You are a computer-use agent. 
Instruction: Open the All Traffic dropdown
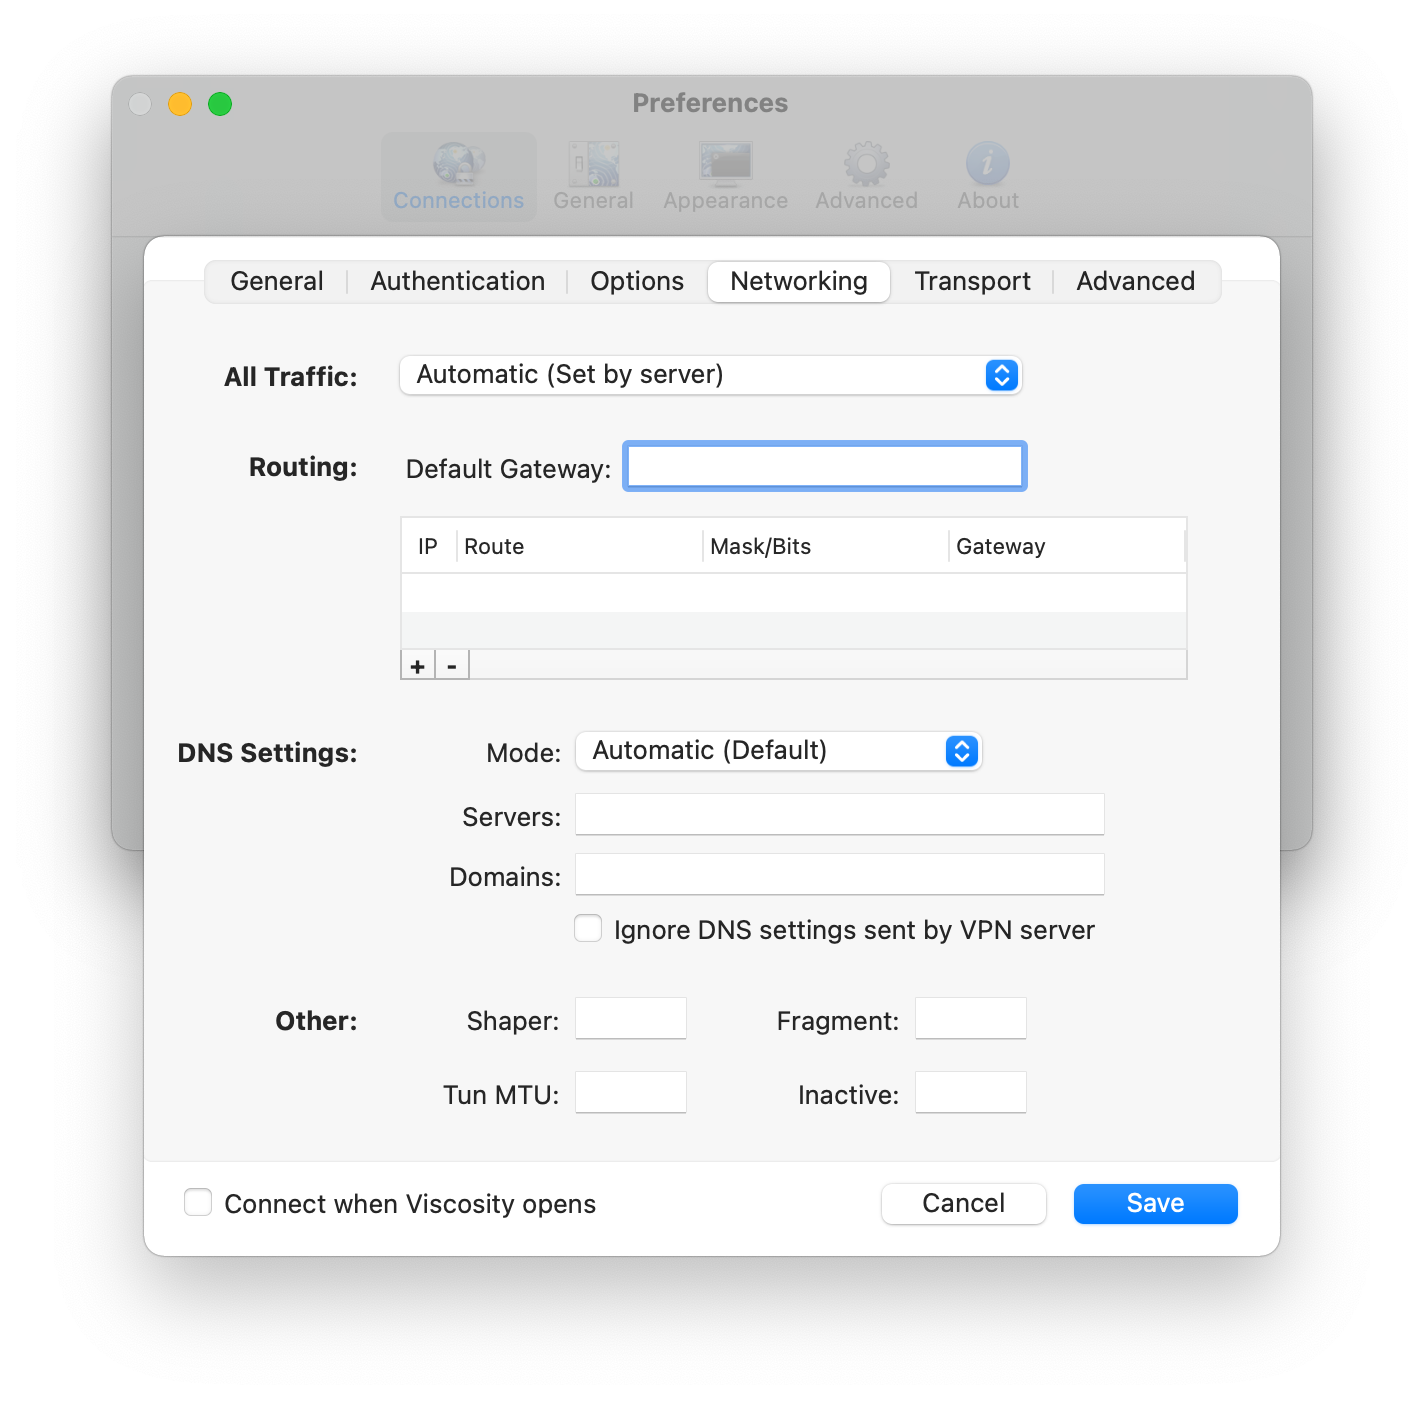pyautogui.click(x=710, y=375)
